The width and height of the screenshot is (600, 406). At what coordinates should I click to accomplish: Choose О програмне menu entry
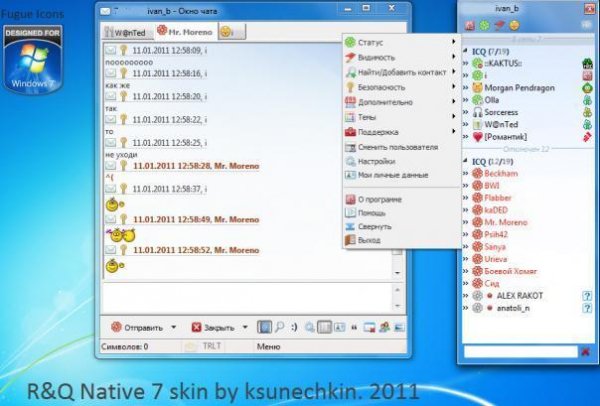point(401,199)
